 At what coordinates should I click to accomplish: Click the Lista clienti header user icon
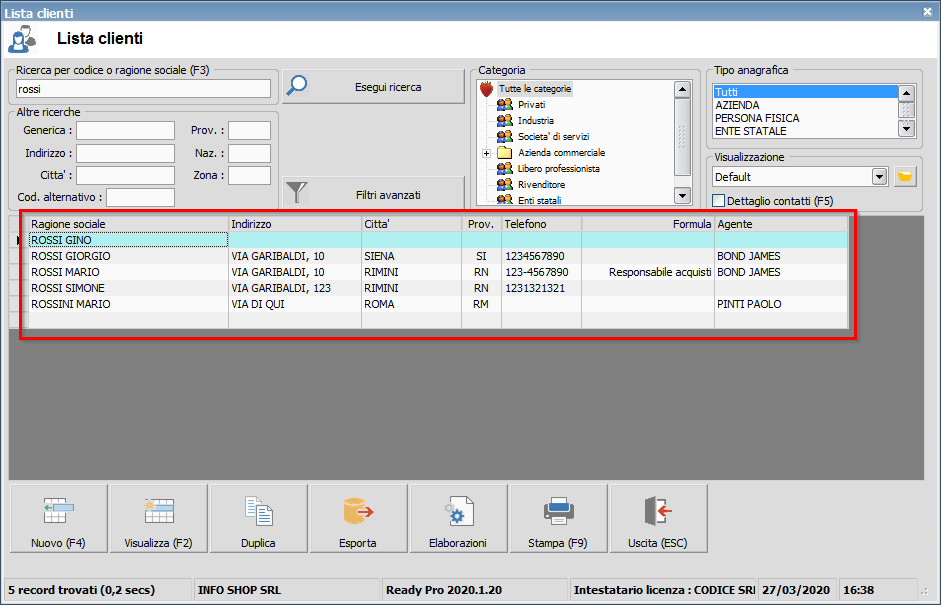point(22,39)
